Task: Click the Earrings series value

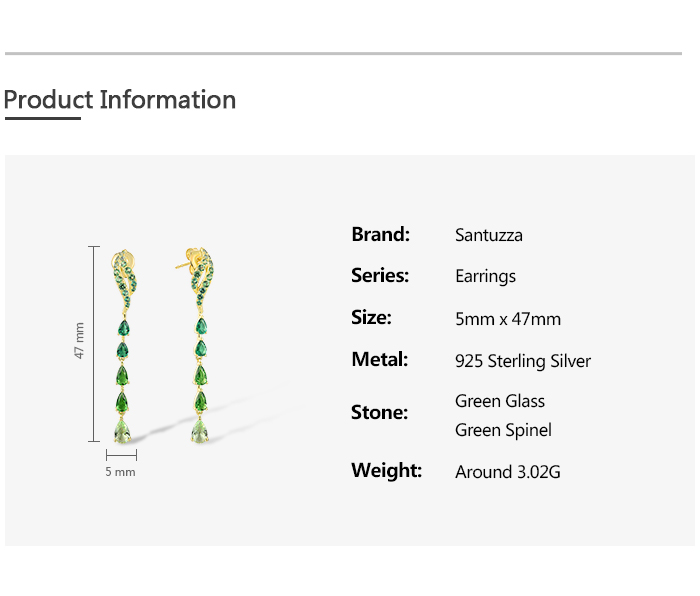Action: [486, 276]
